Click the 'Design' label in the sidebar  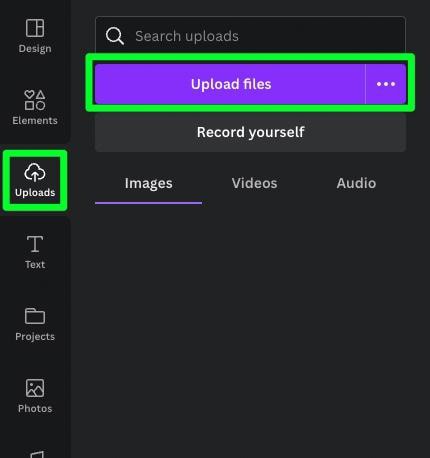35,49
